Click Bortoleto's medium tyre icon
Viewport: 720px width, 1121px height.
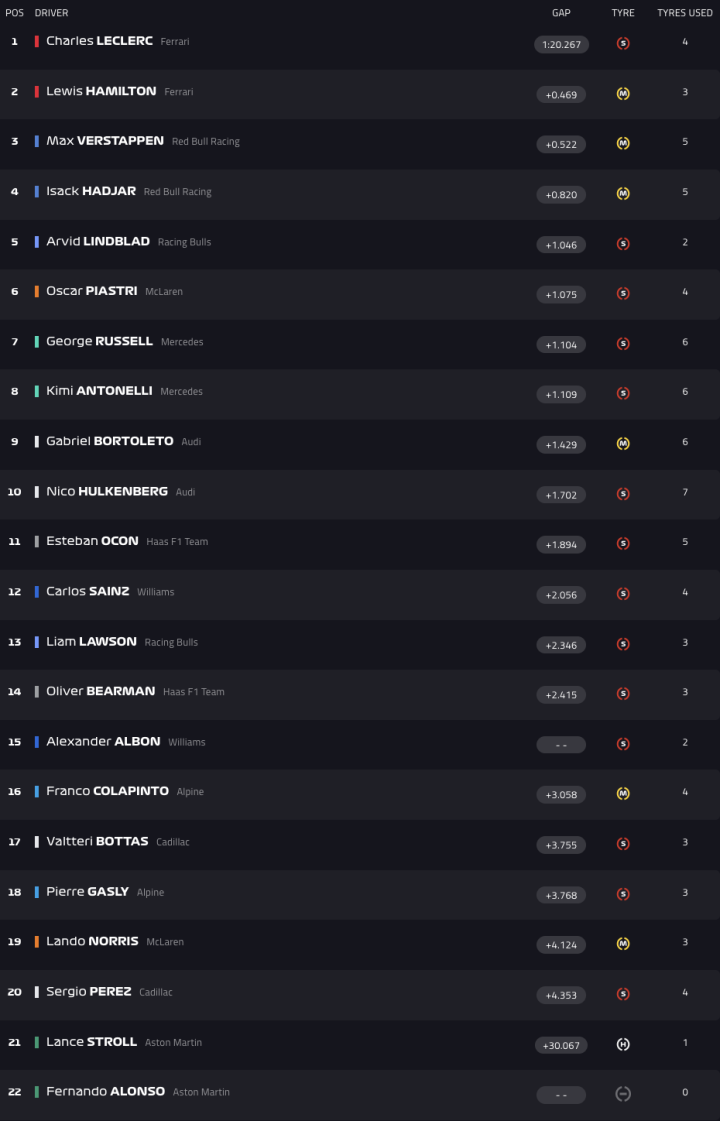point(623,444)
